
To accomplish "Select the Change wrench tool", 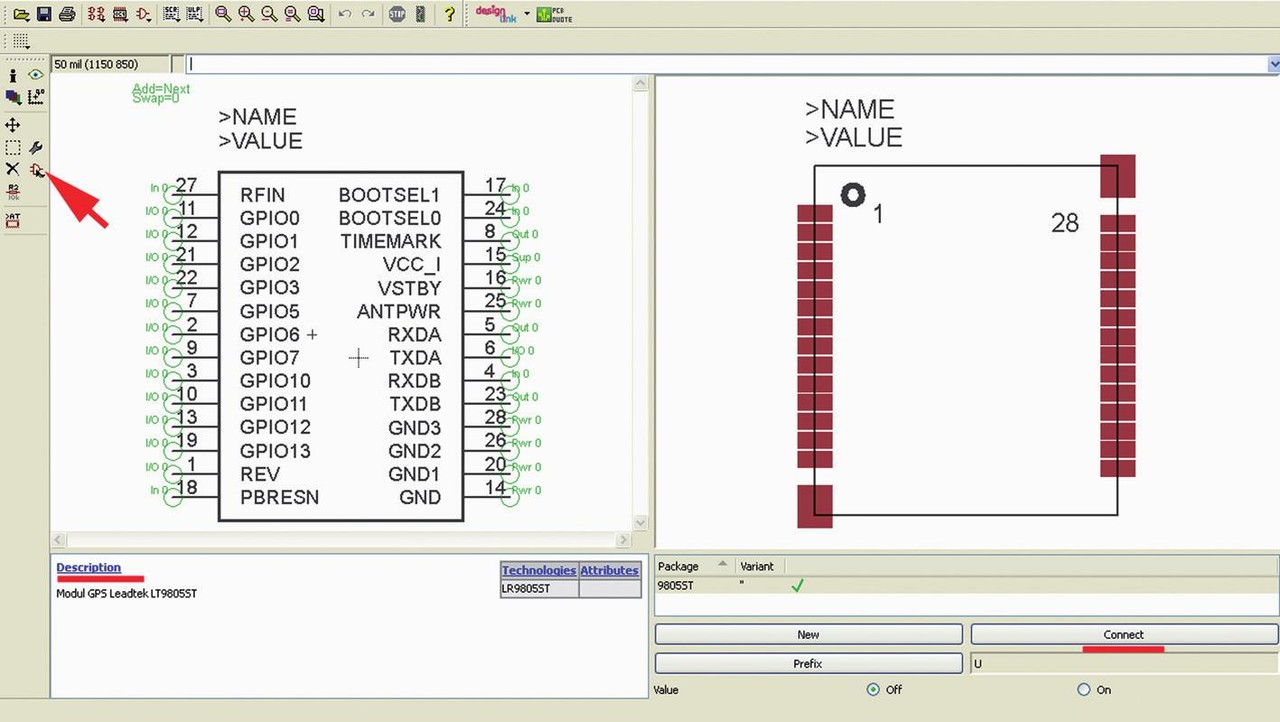I will (36, 147).
